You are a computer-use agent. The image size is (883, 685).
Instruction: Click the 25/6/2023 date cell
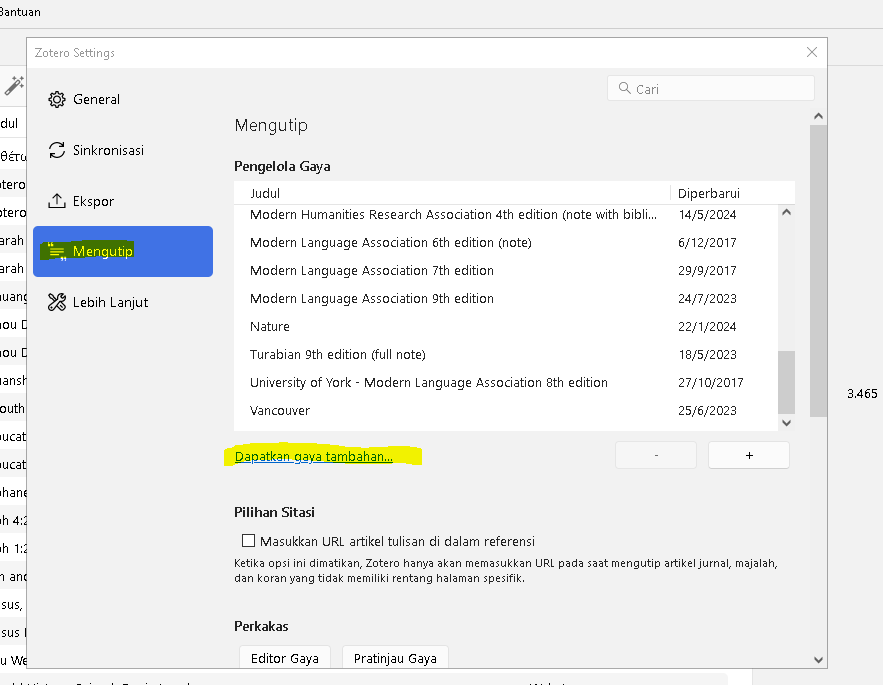(x=707, y=411)
